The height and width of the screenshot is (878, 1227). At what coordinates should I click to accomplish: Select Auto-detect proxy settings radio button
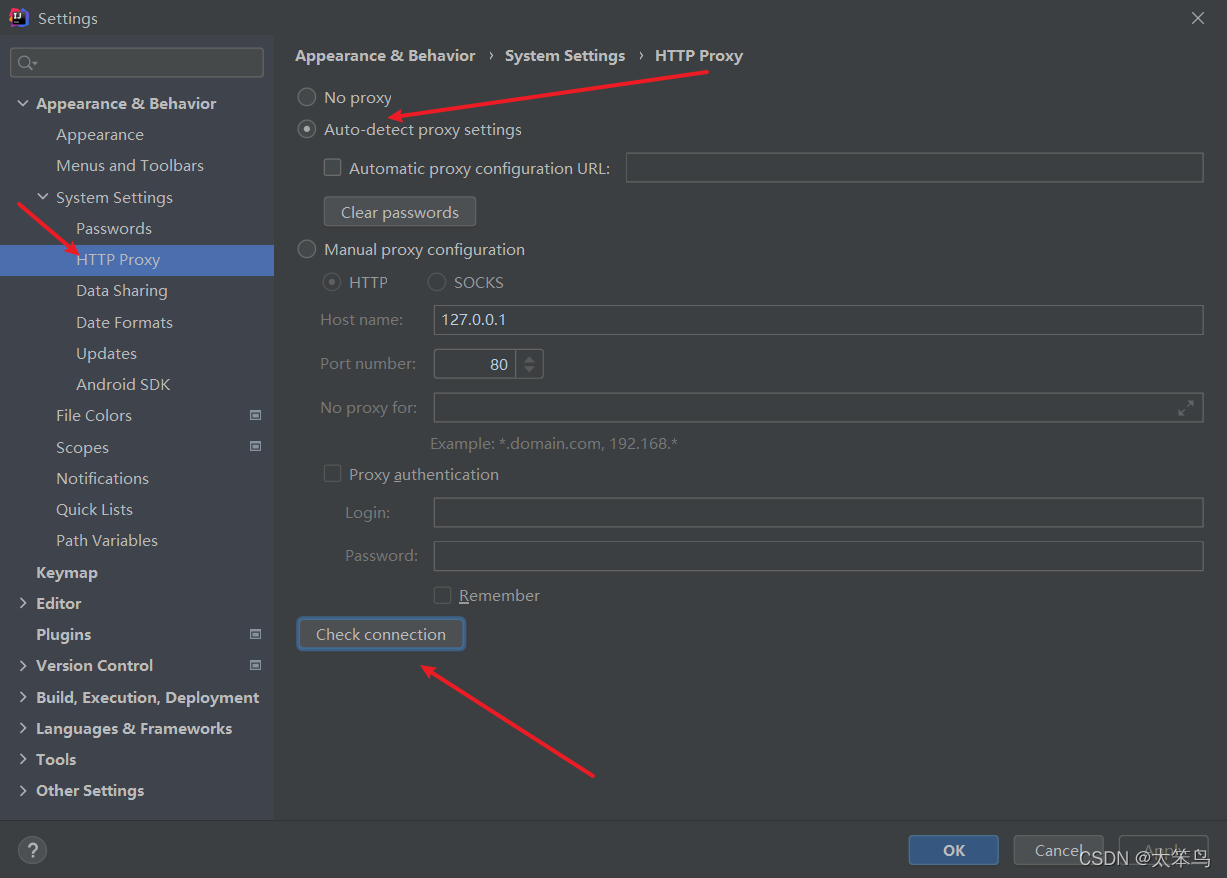tap(307, 130)
